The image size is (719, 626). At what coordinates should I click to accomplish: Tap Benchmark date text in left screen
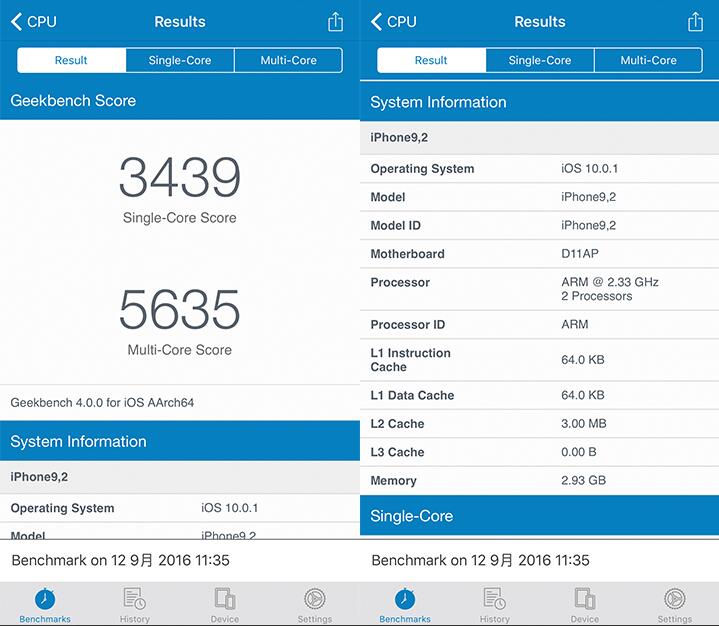click(121, 560)
